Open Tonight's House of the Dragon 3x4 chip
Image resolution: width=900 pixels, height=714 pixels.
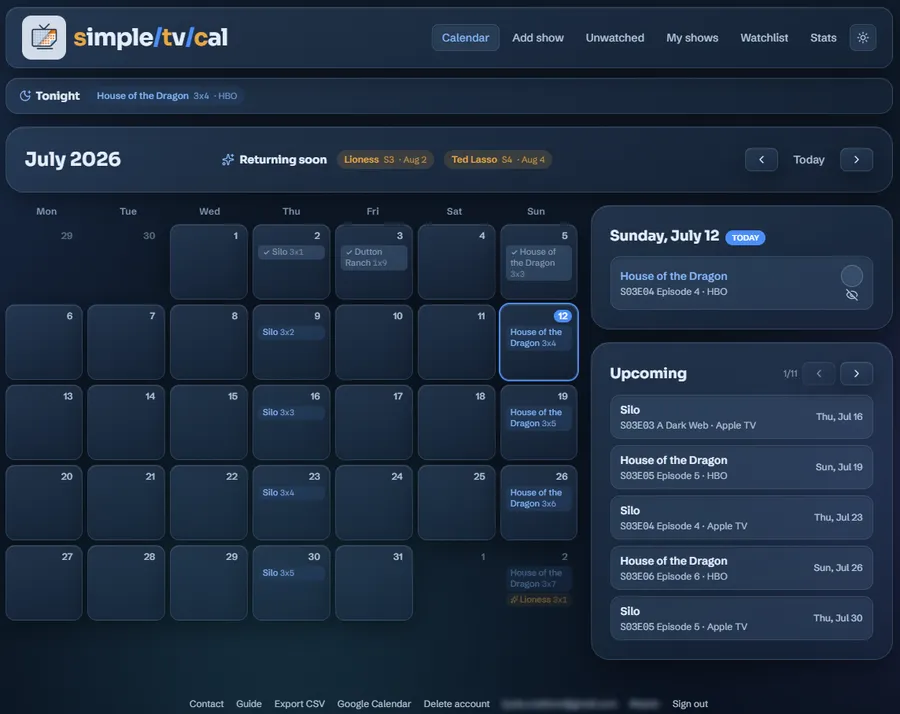click(167, 96)
